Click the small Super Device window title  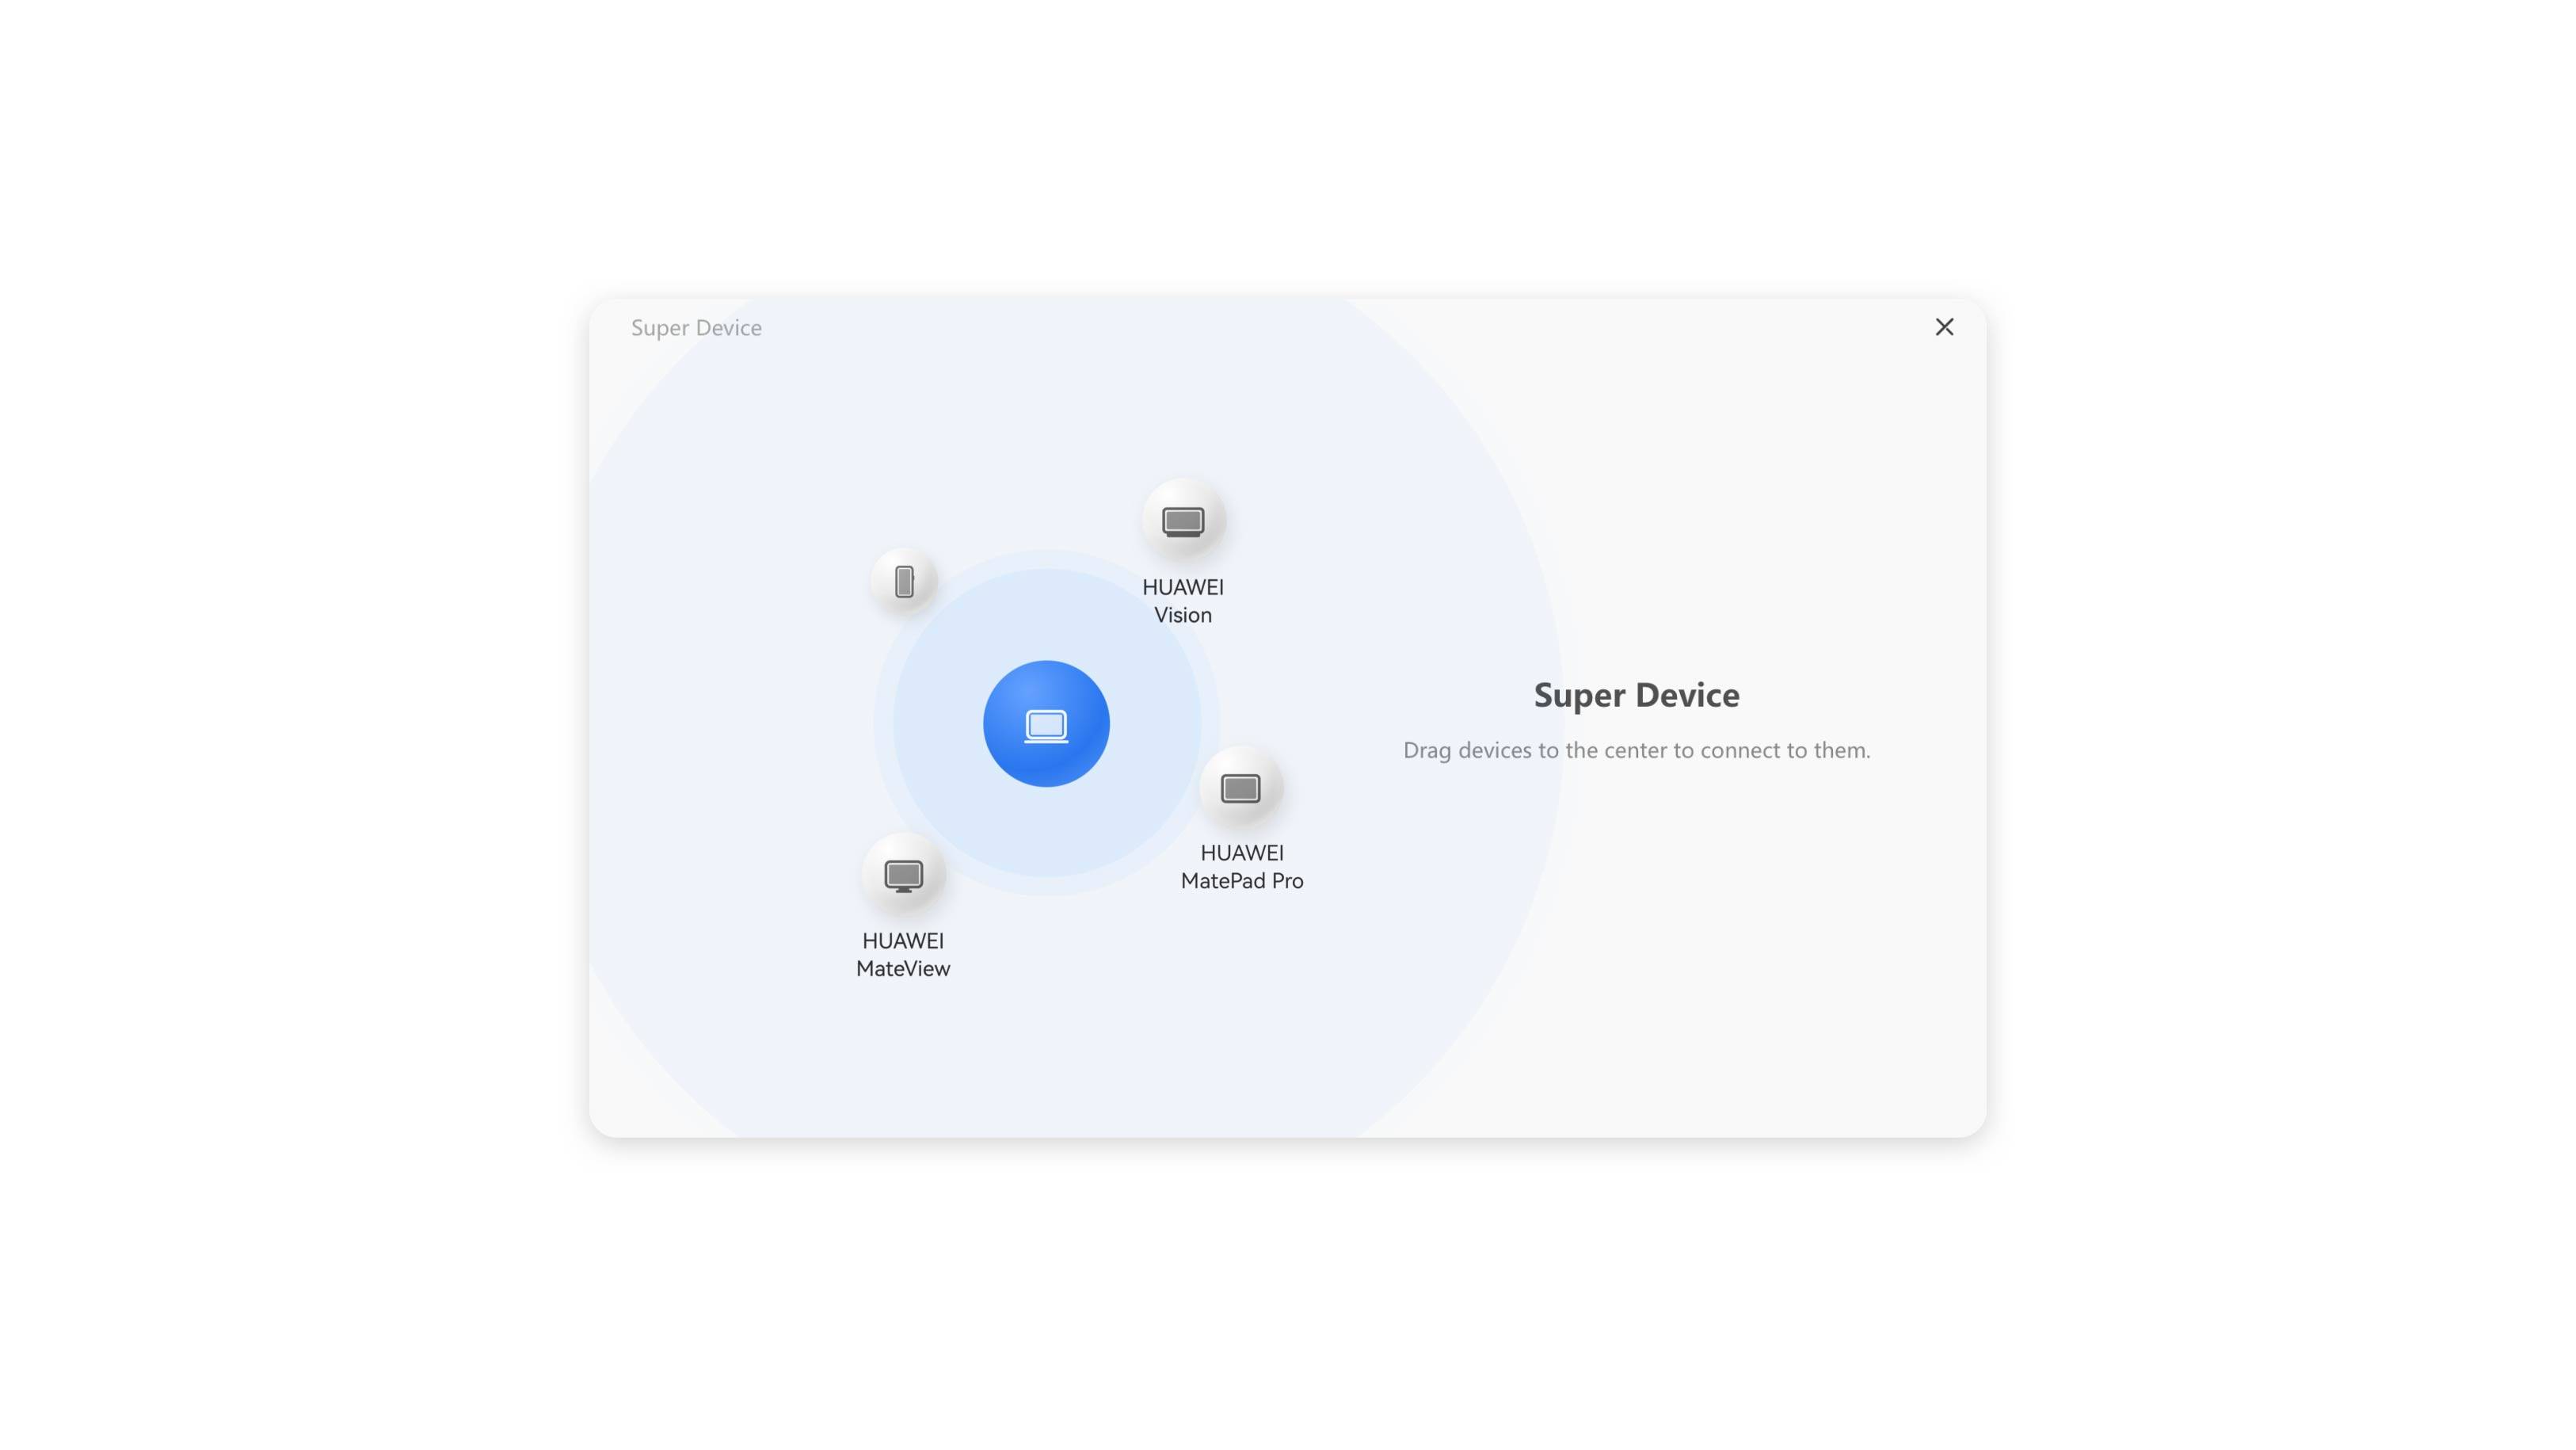tap(696, 328)
